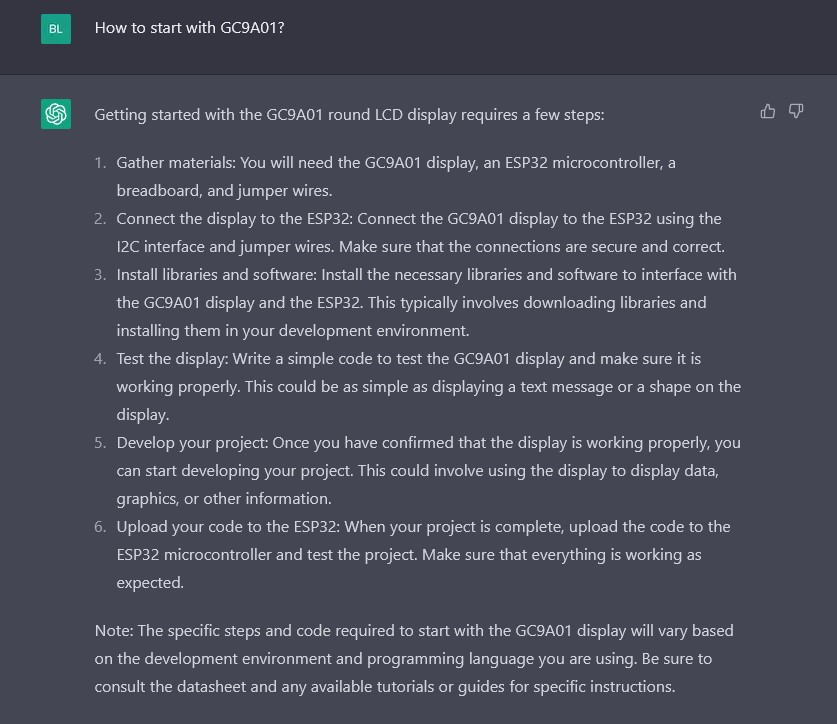The width and height of the screenshot is (837, 724).
Task: Click the green BL user avatar
Action: click(x=56, y=29)
